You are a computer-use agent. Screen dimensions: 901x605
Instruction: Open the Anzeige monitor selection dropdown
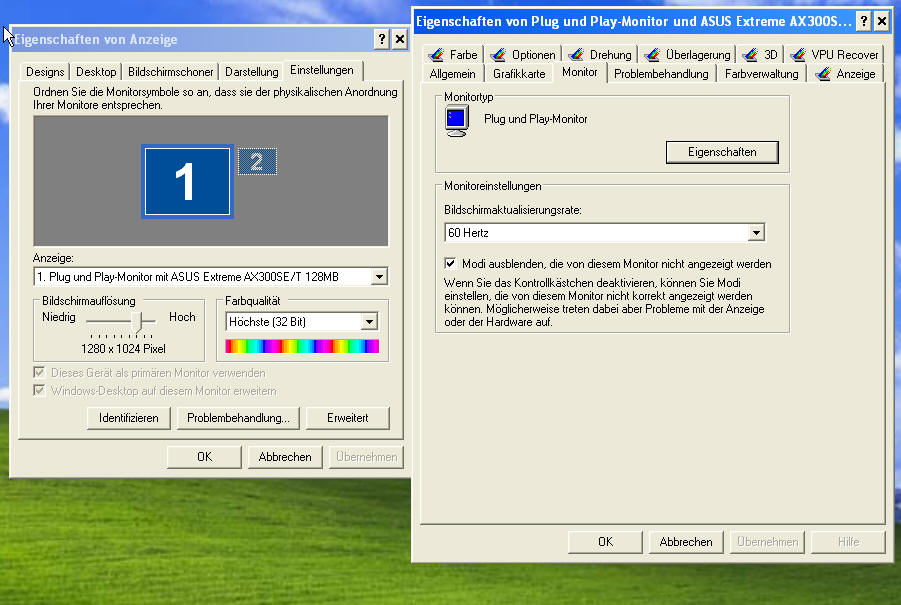pyautogui.click(x=378, y=277)
